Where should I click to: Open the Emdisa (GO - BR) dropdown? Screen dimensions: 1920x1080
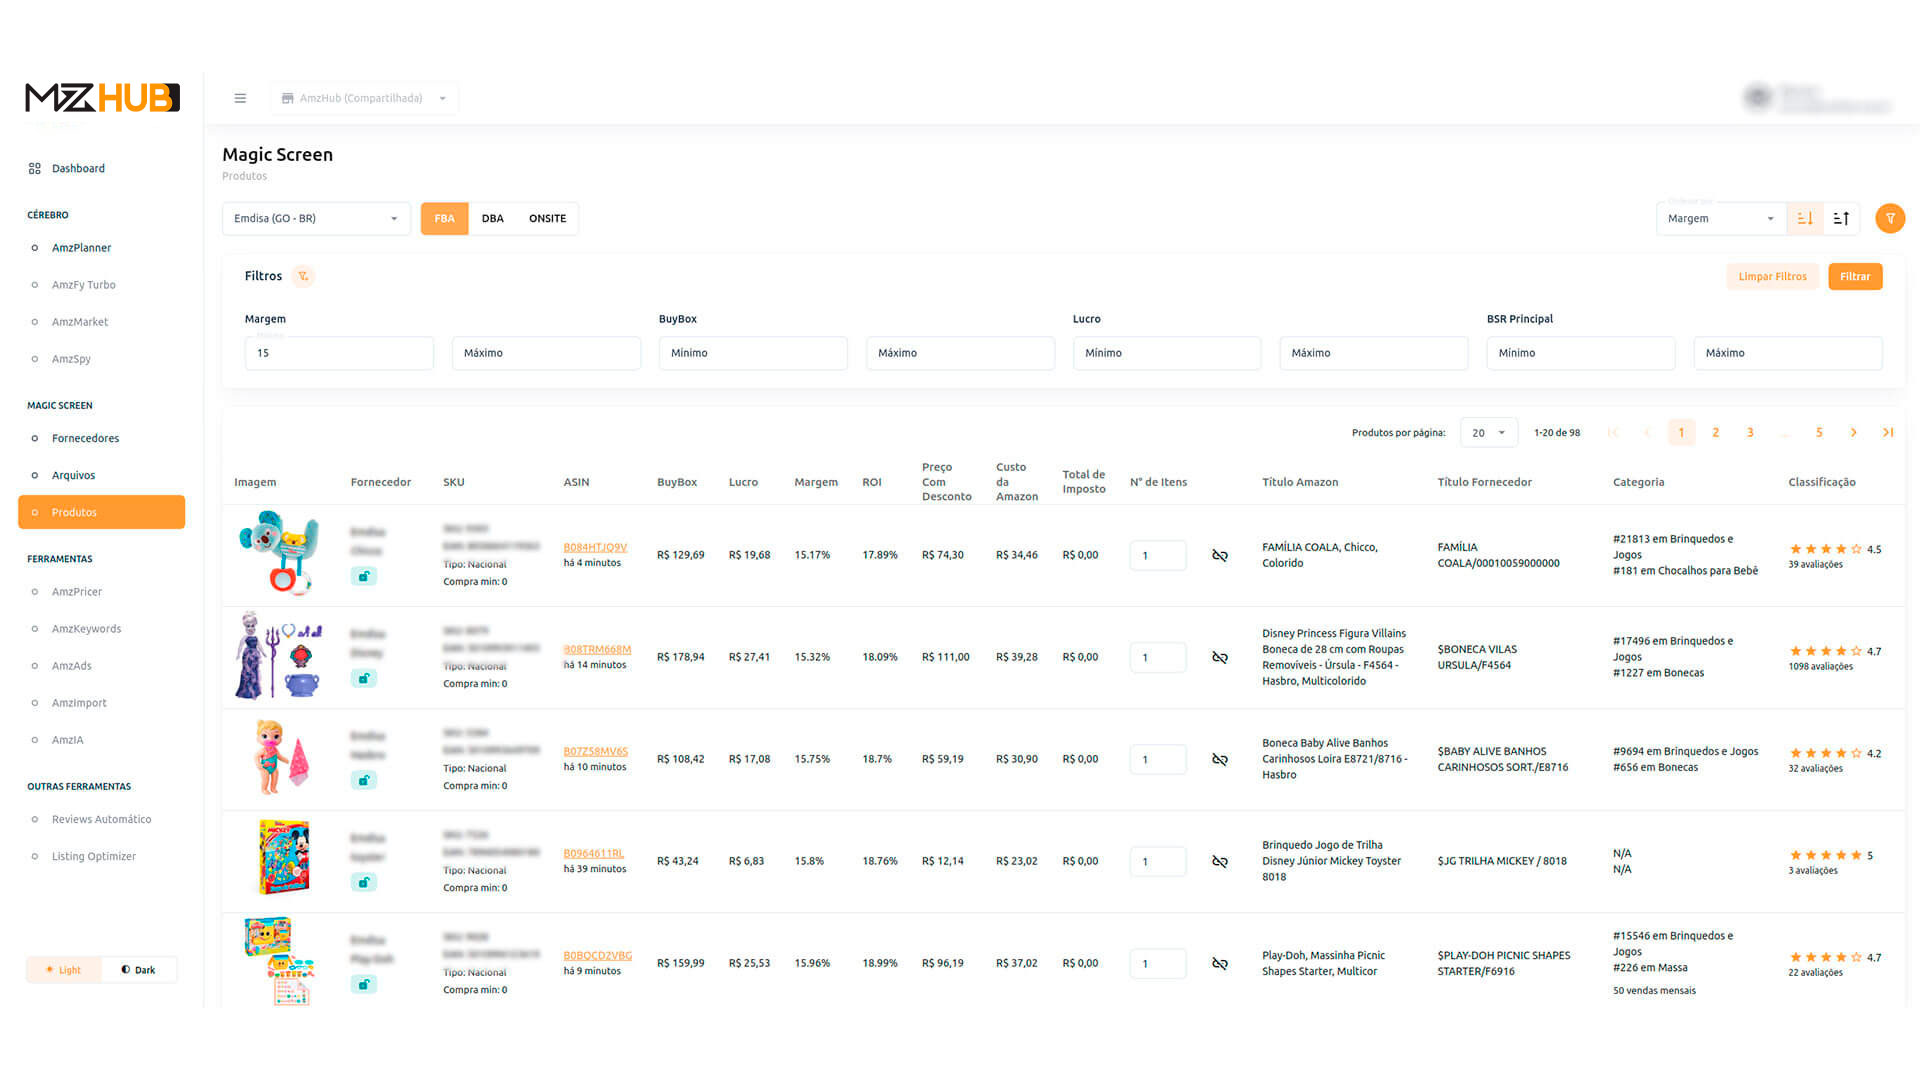(x=316, y=218)
